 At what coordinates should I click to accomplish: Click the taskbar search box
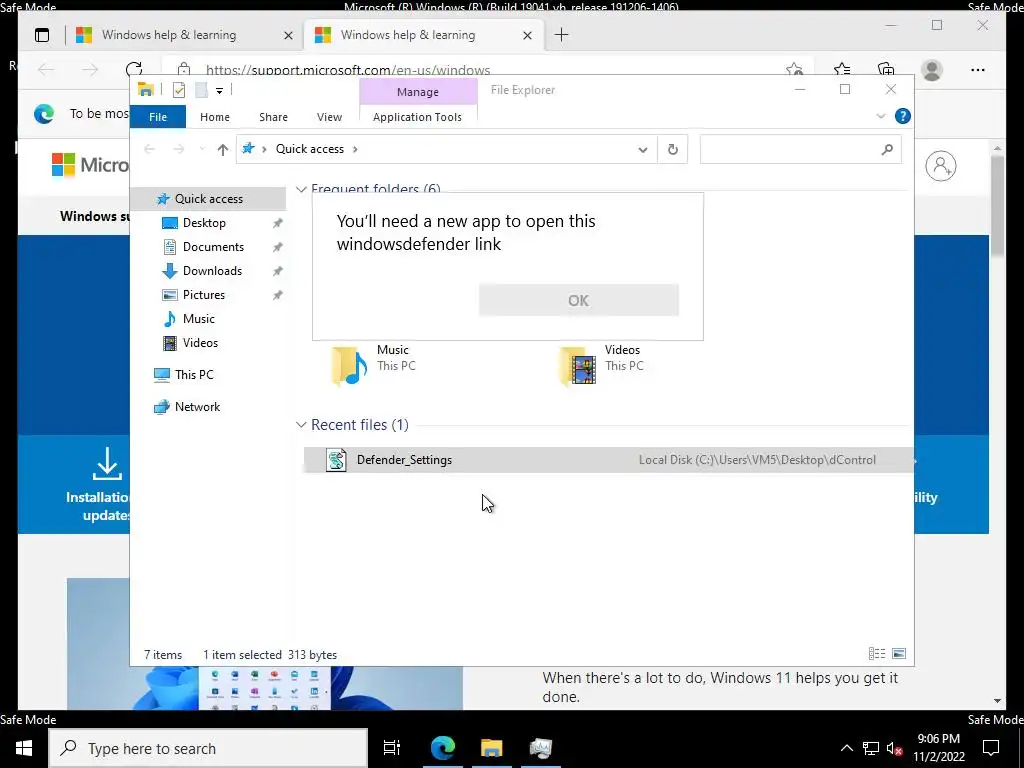(x=208, y=748)
